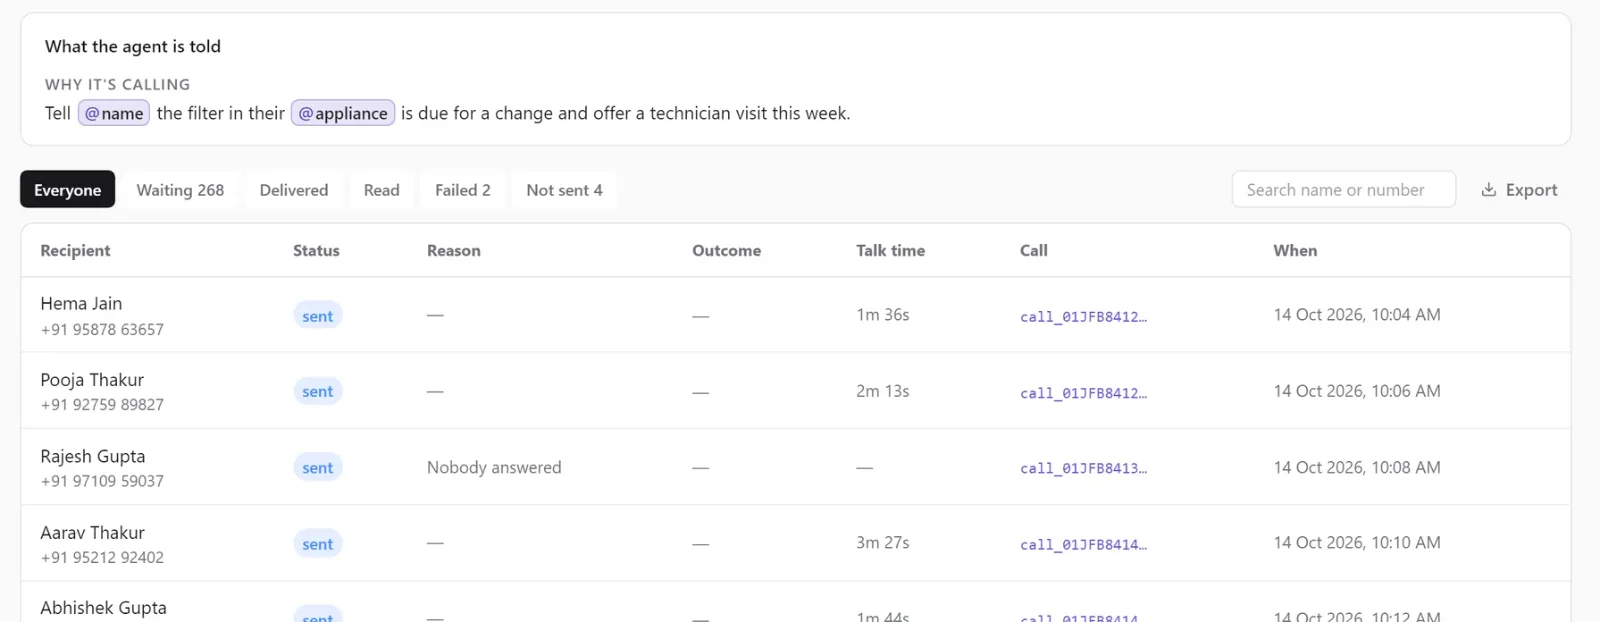Select the recipient name Pooja Thakur
The height and width of the screenshot is (622, 1600).
(92, 380)
